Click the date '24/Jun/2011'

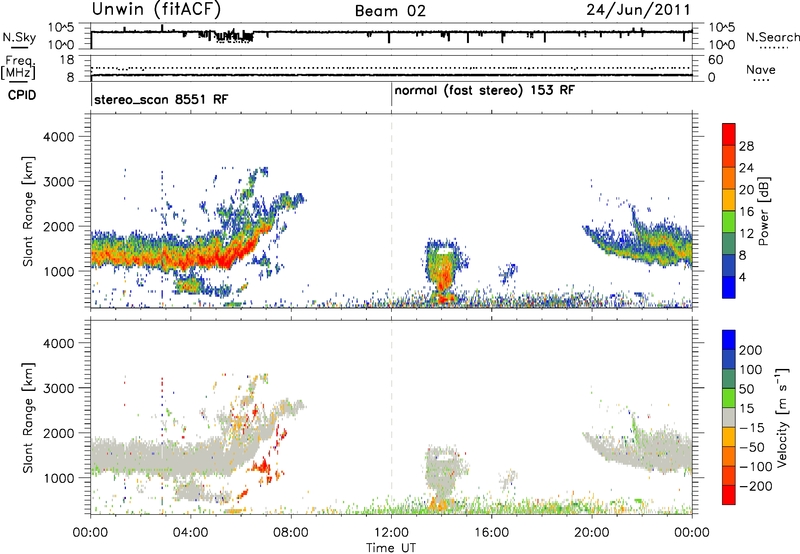pos(638,9)
